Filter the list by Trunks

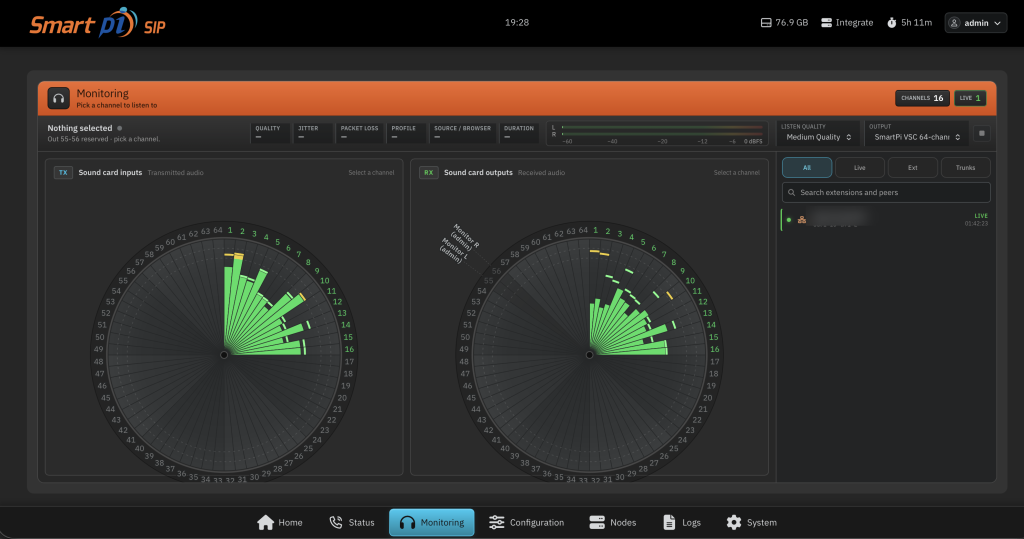click(x=965, y=168)
